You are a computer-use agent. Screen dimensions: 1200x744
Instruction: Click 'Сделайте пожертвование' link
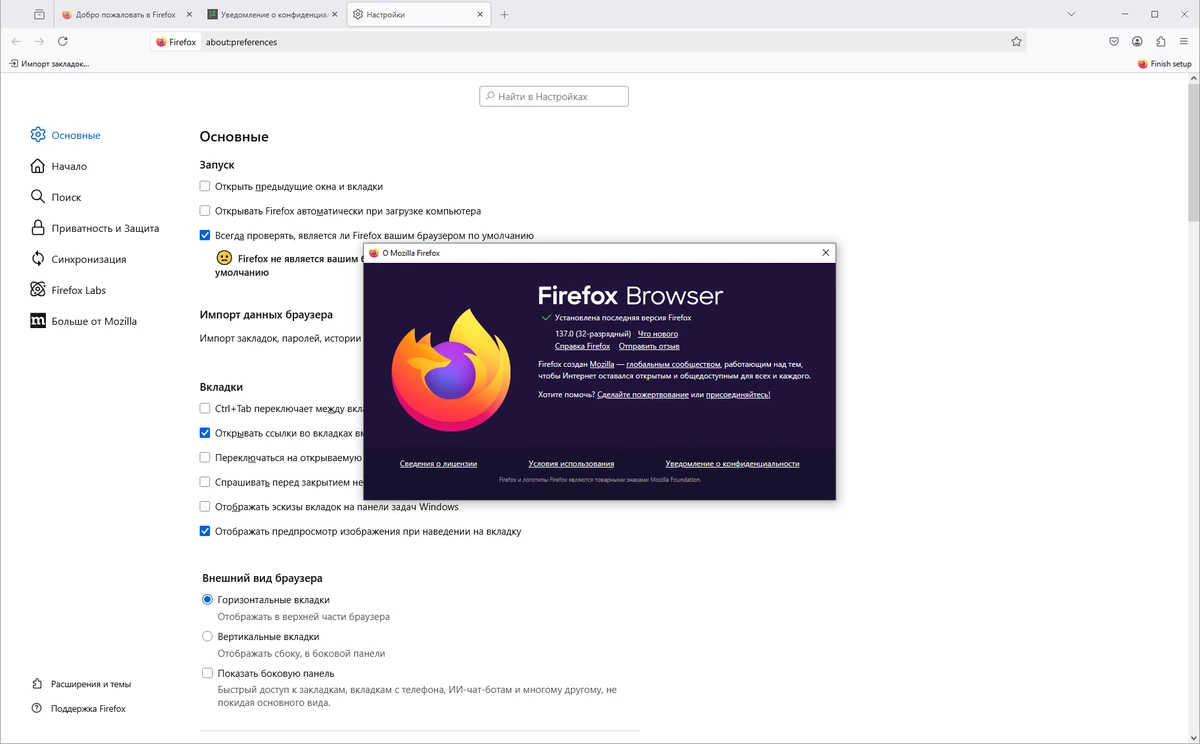click(x=643, y=395)
